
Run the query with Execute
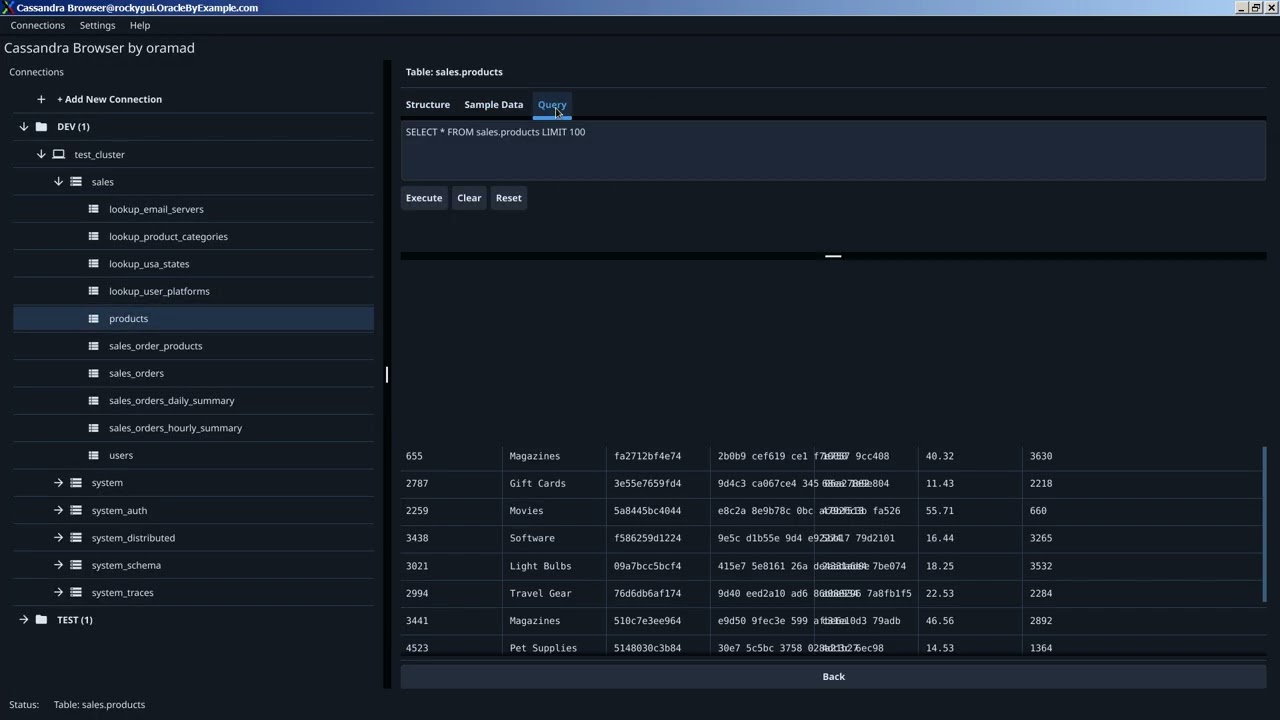424,198
